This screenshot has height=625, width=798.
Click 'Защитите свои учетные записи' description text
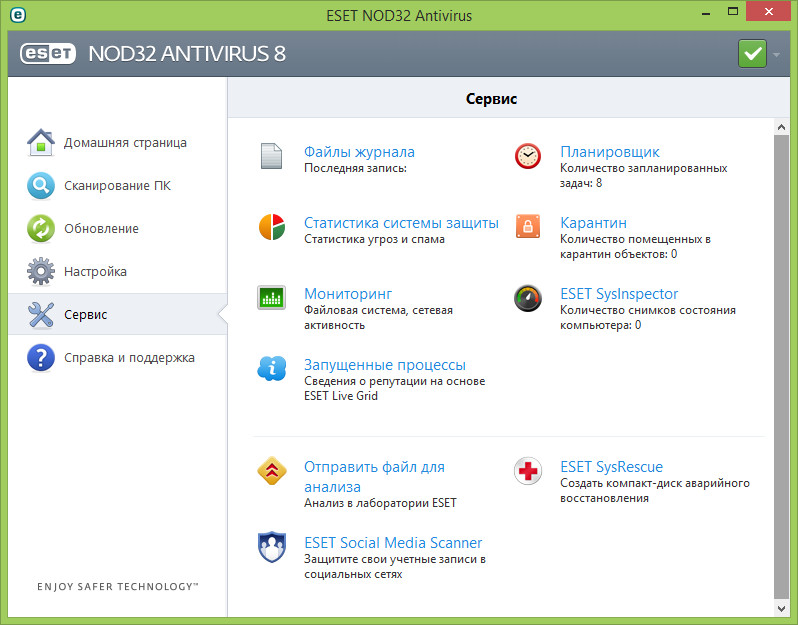(395, 566)
